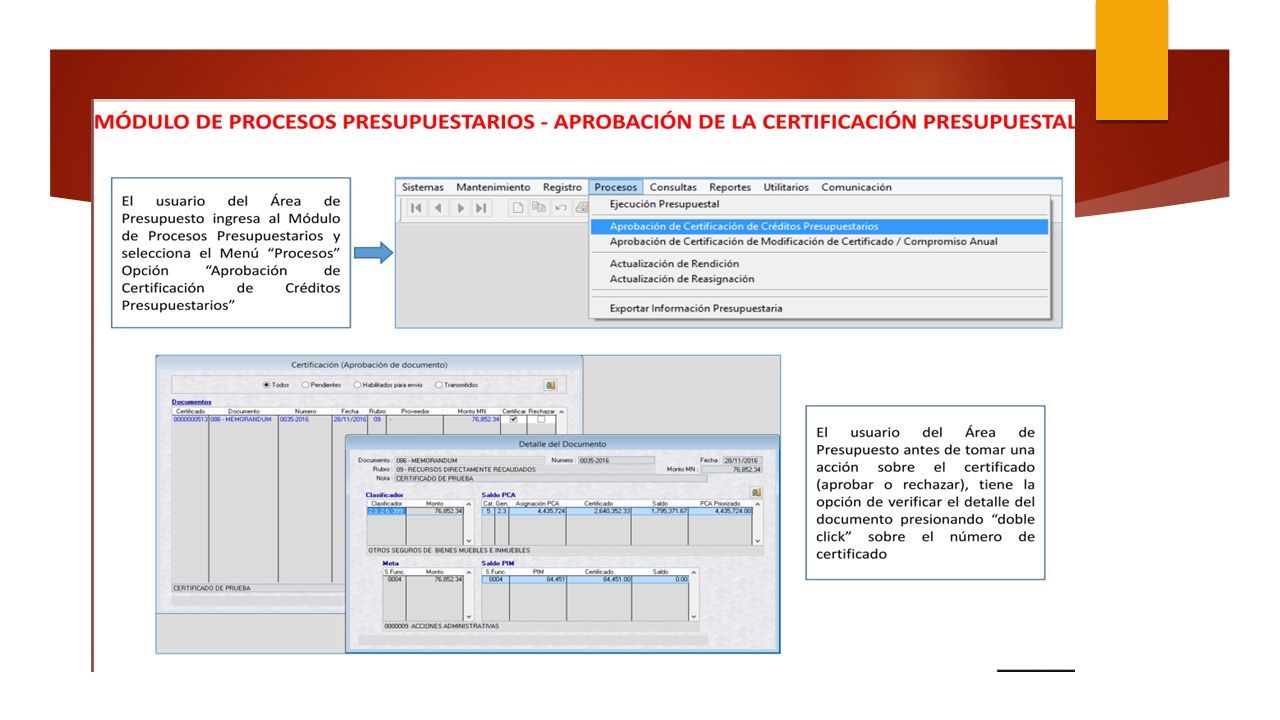Go to previous record toolbar icon
Viewport: 1280px width, 720px height.
pyautogui.click(x=438, y=208)
